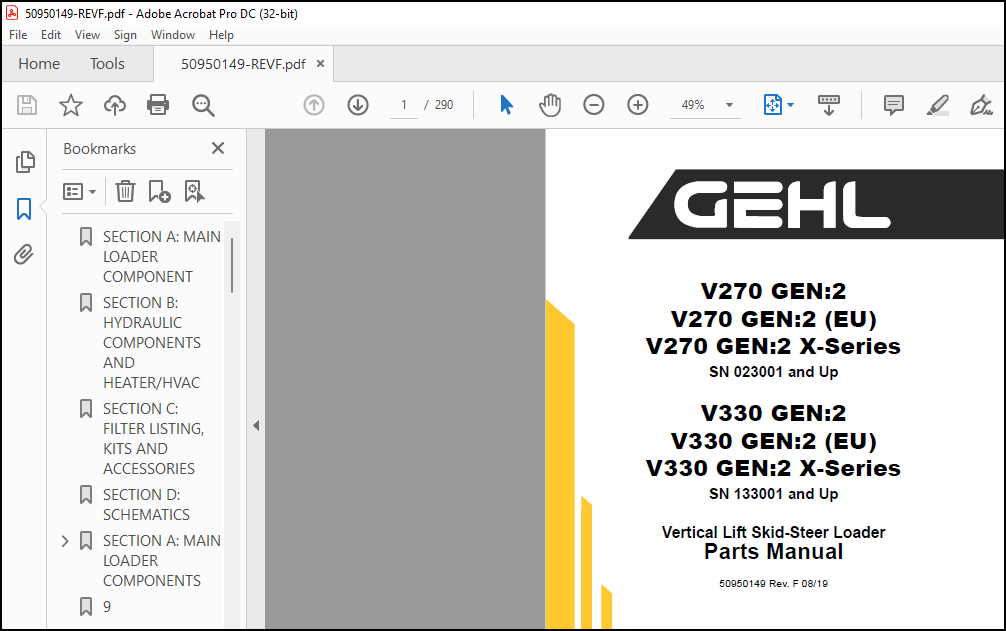This screenshot has height=631, width=1006.
Task: Select the 50950149-REVF.pdf document tab
Action: click(243, 64)
